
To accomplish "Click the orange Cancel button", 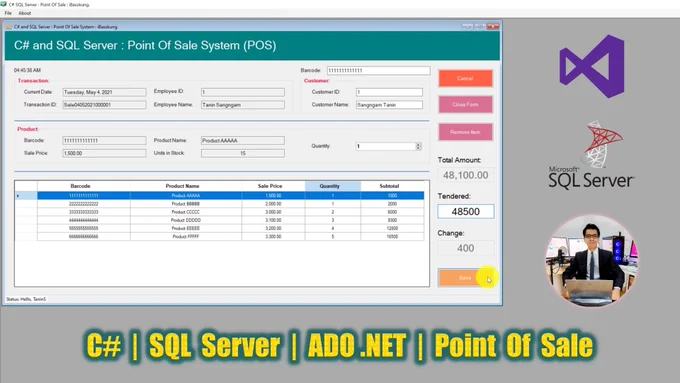I will click(465, 79).
